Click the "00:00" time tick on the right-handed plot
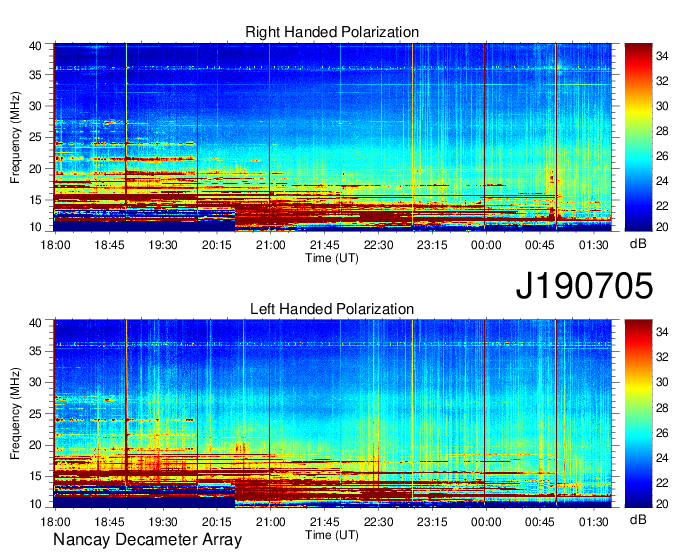Viewport: 680px width, 552px height. (486, 245)
